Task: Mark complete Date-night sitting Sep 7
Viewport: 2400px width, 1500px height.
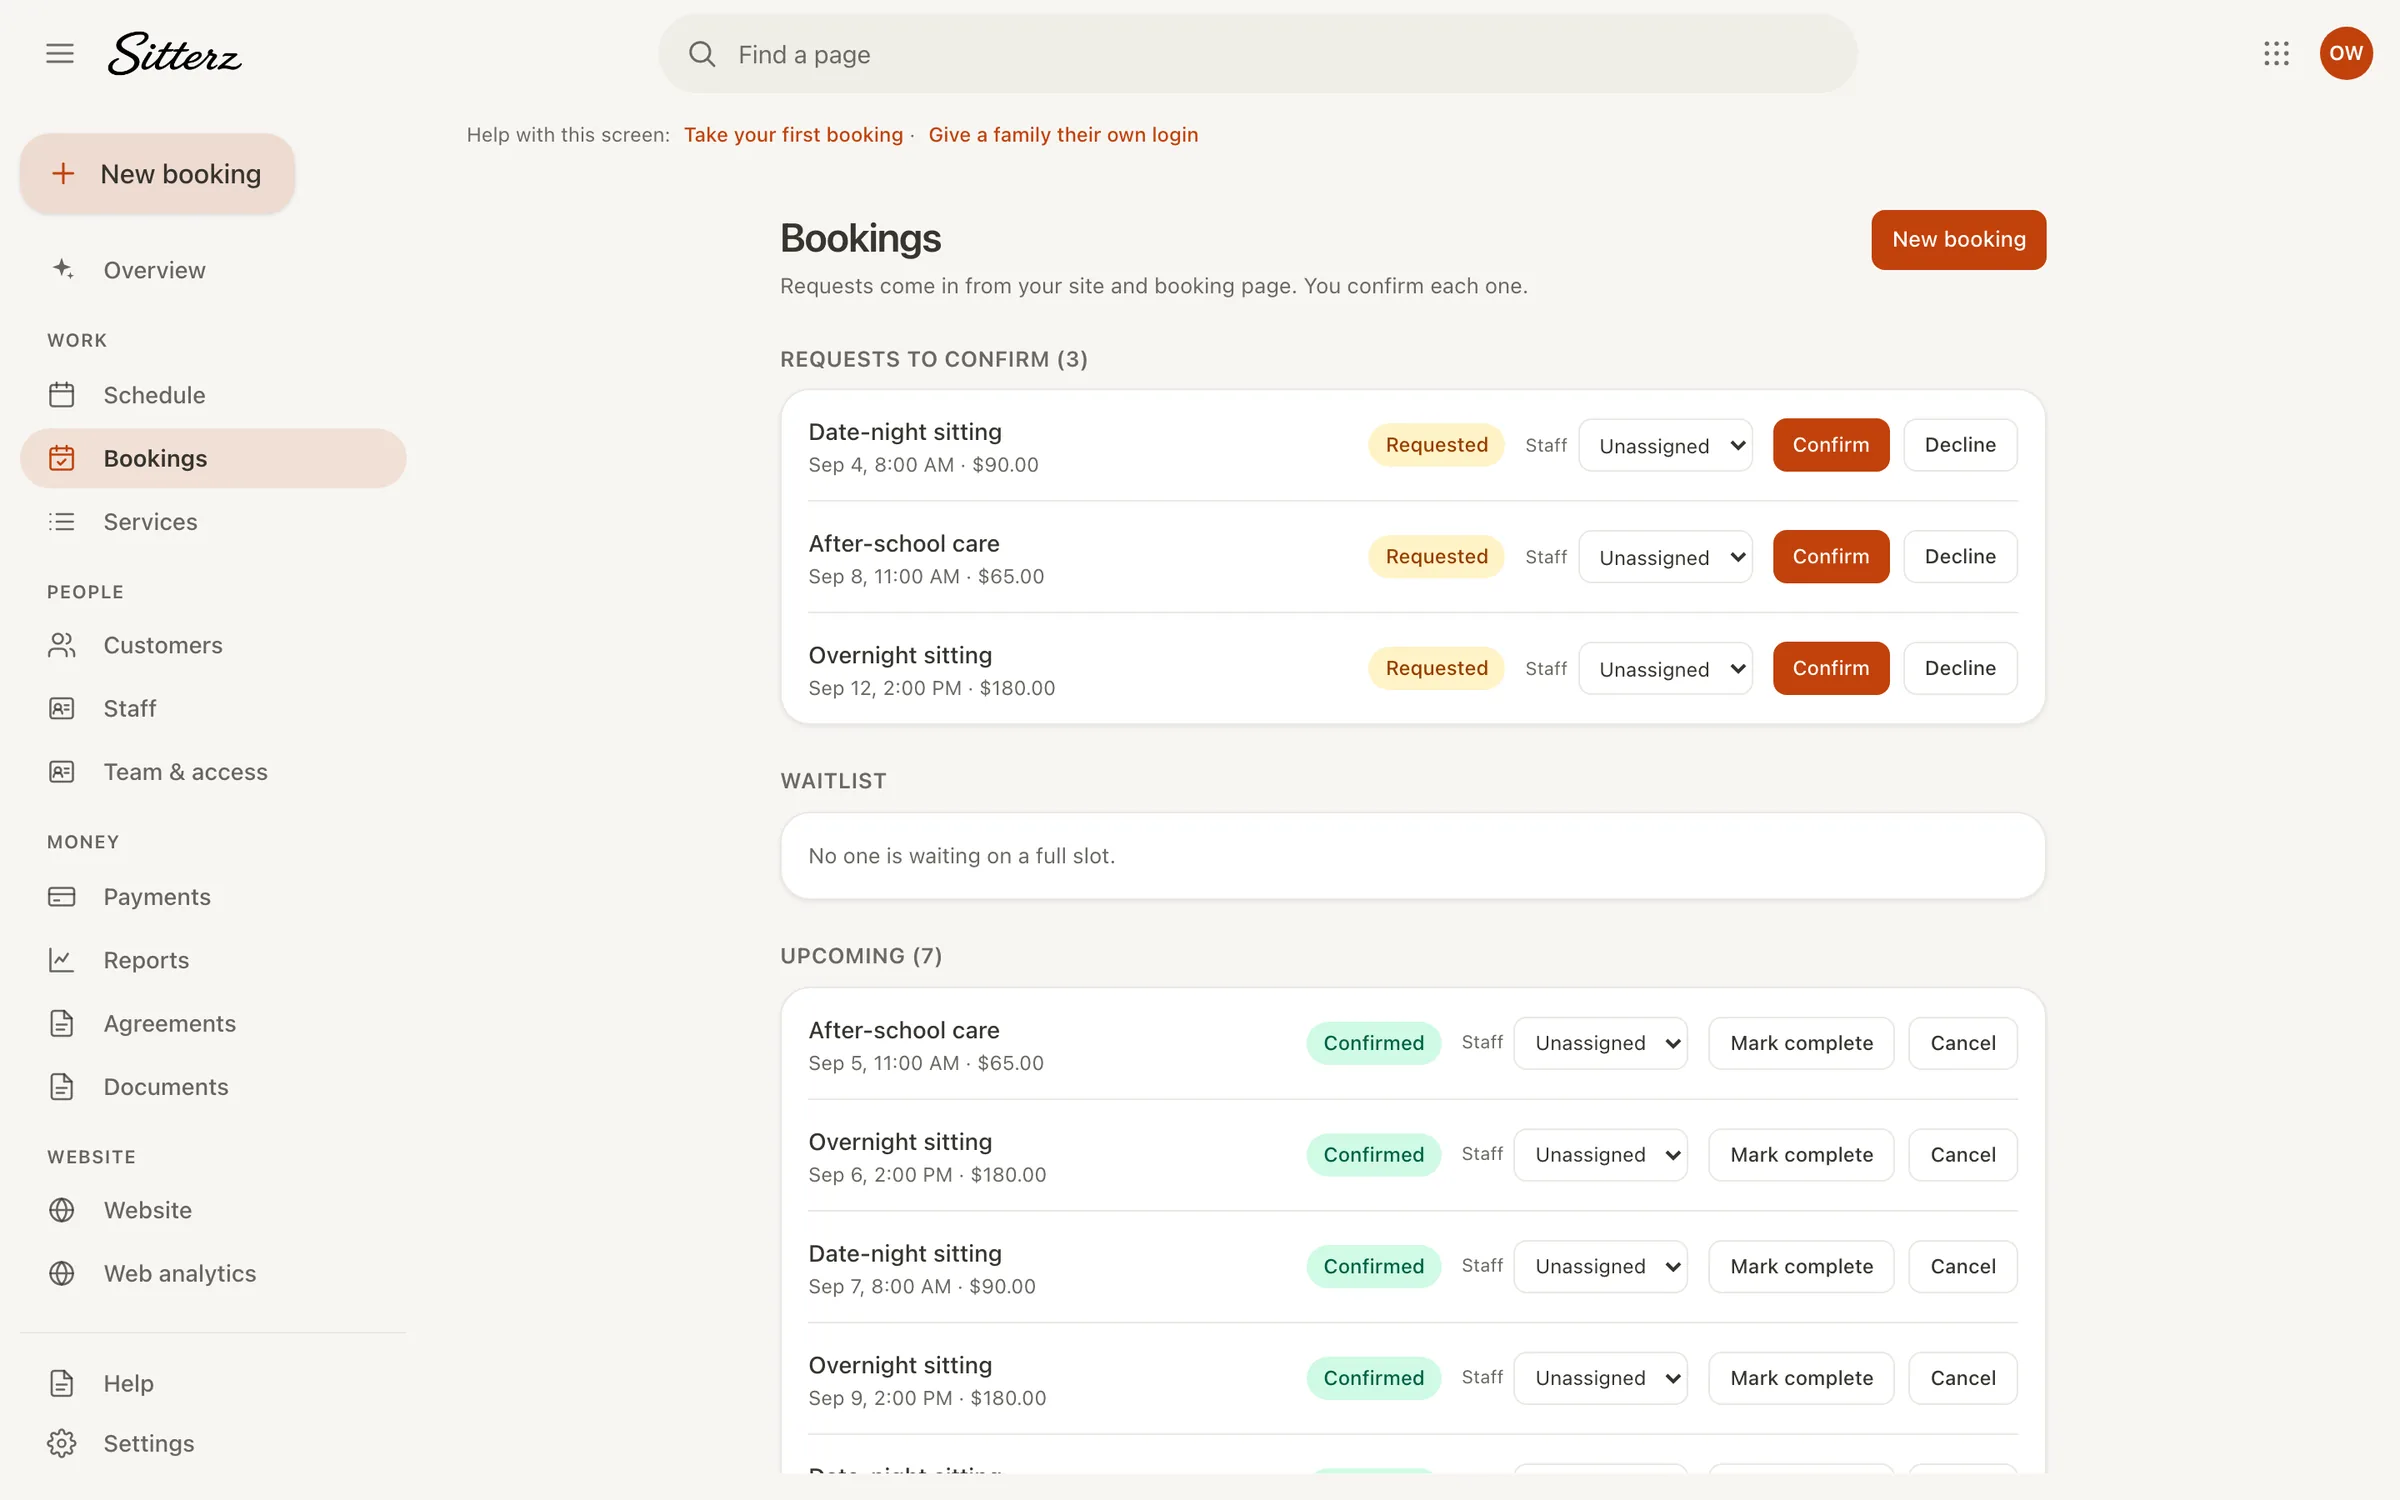Action: pyautogui.click(x=1801, y=1267)
